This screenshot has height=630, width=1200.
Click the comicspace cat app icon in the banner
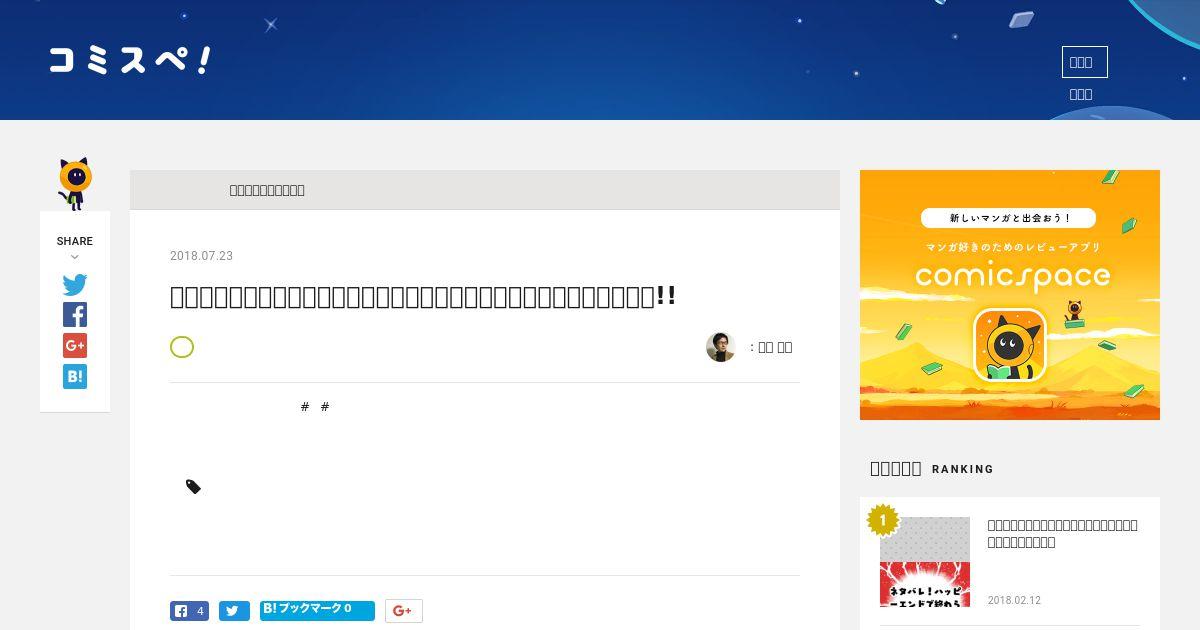(1010, 345)
